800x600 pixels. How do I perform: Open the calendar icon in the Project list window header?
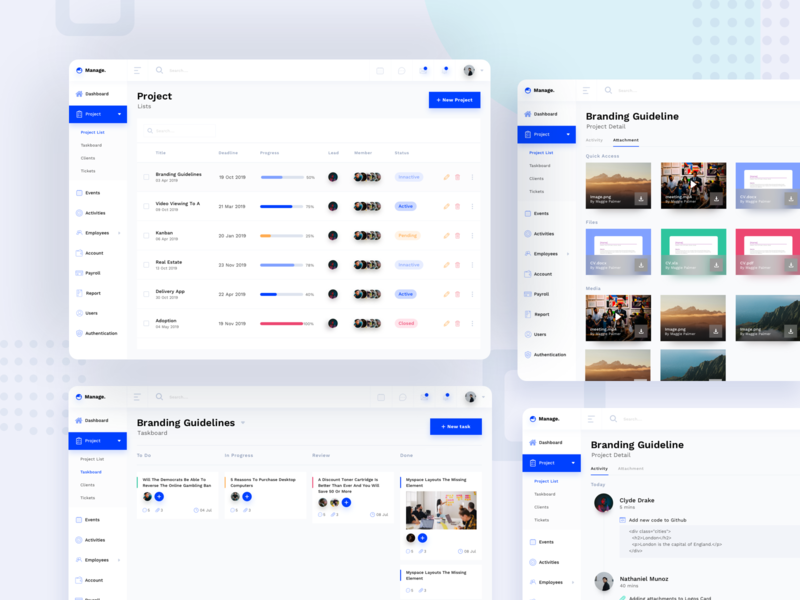[380, 70]
